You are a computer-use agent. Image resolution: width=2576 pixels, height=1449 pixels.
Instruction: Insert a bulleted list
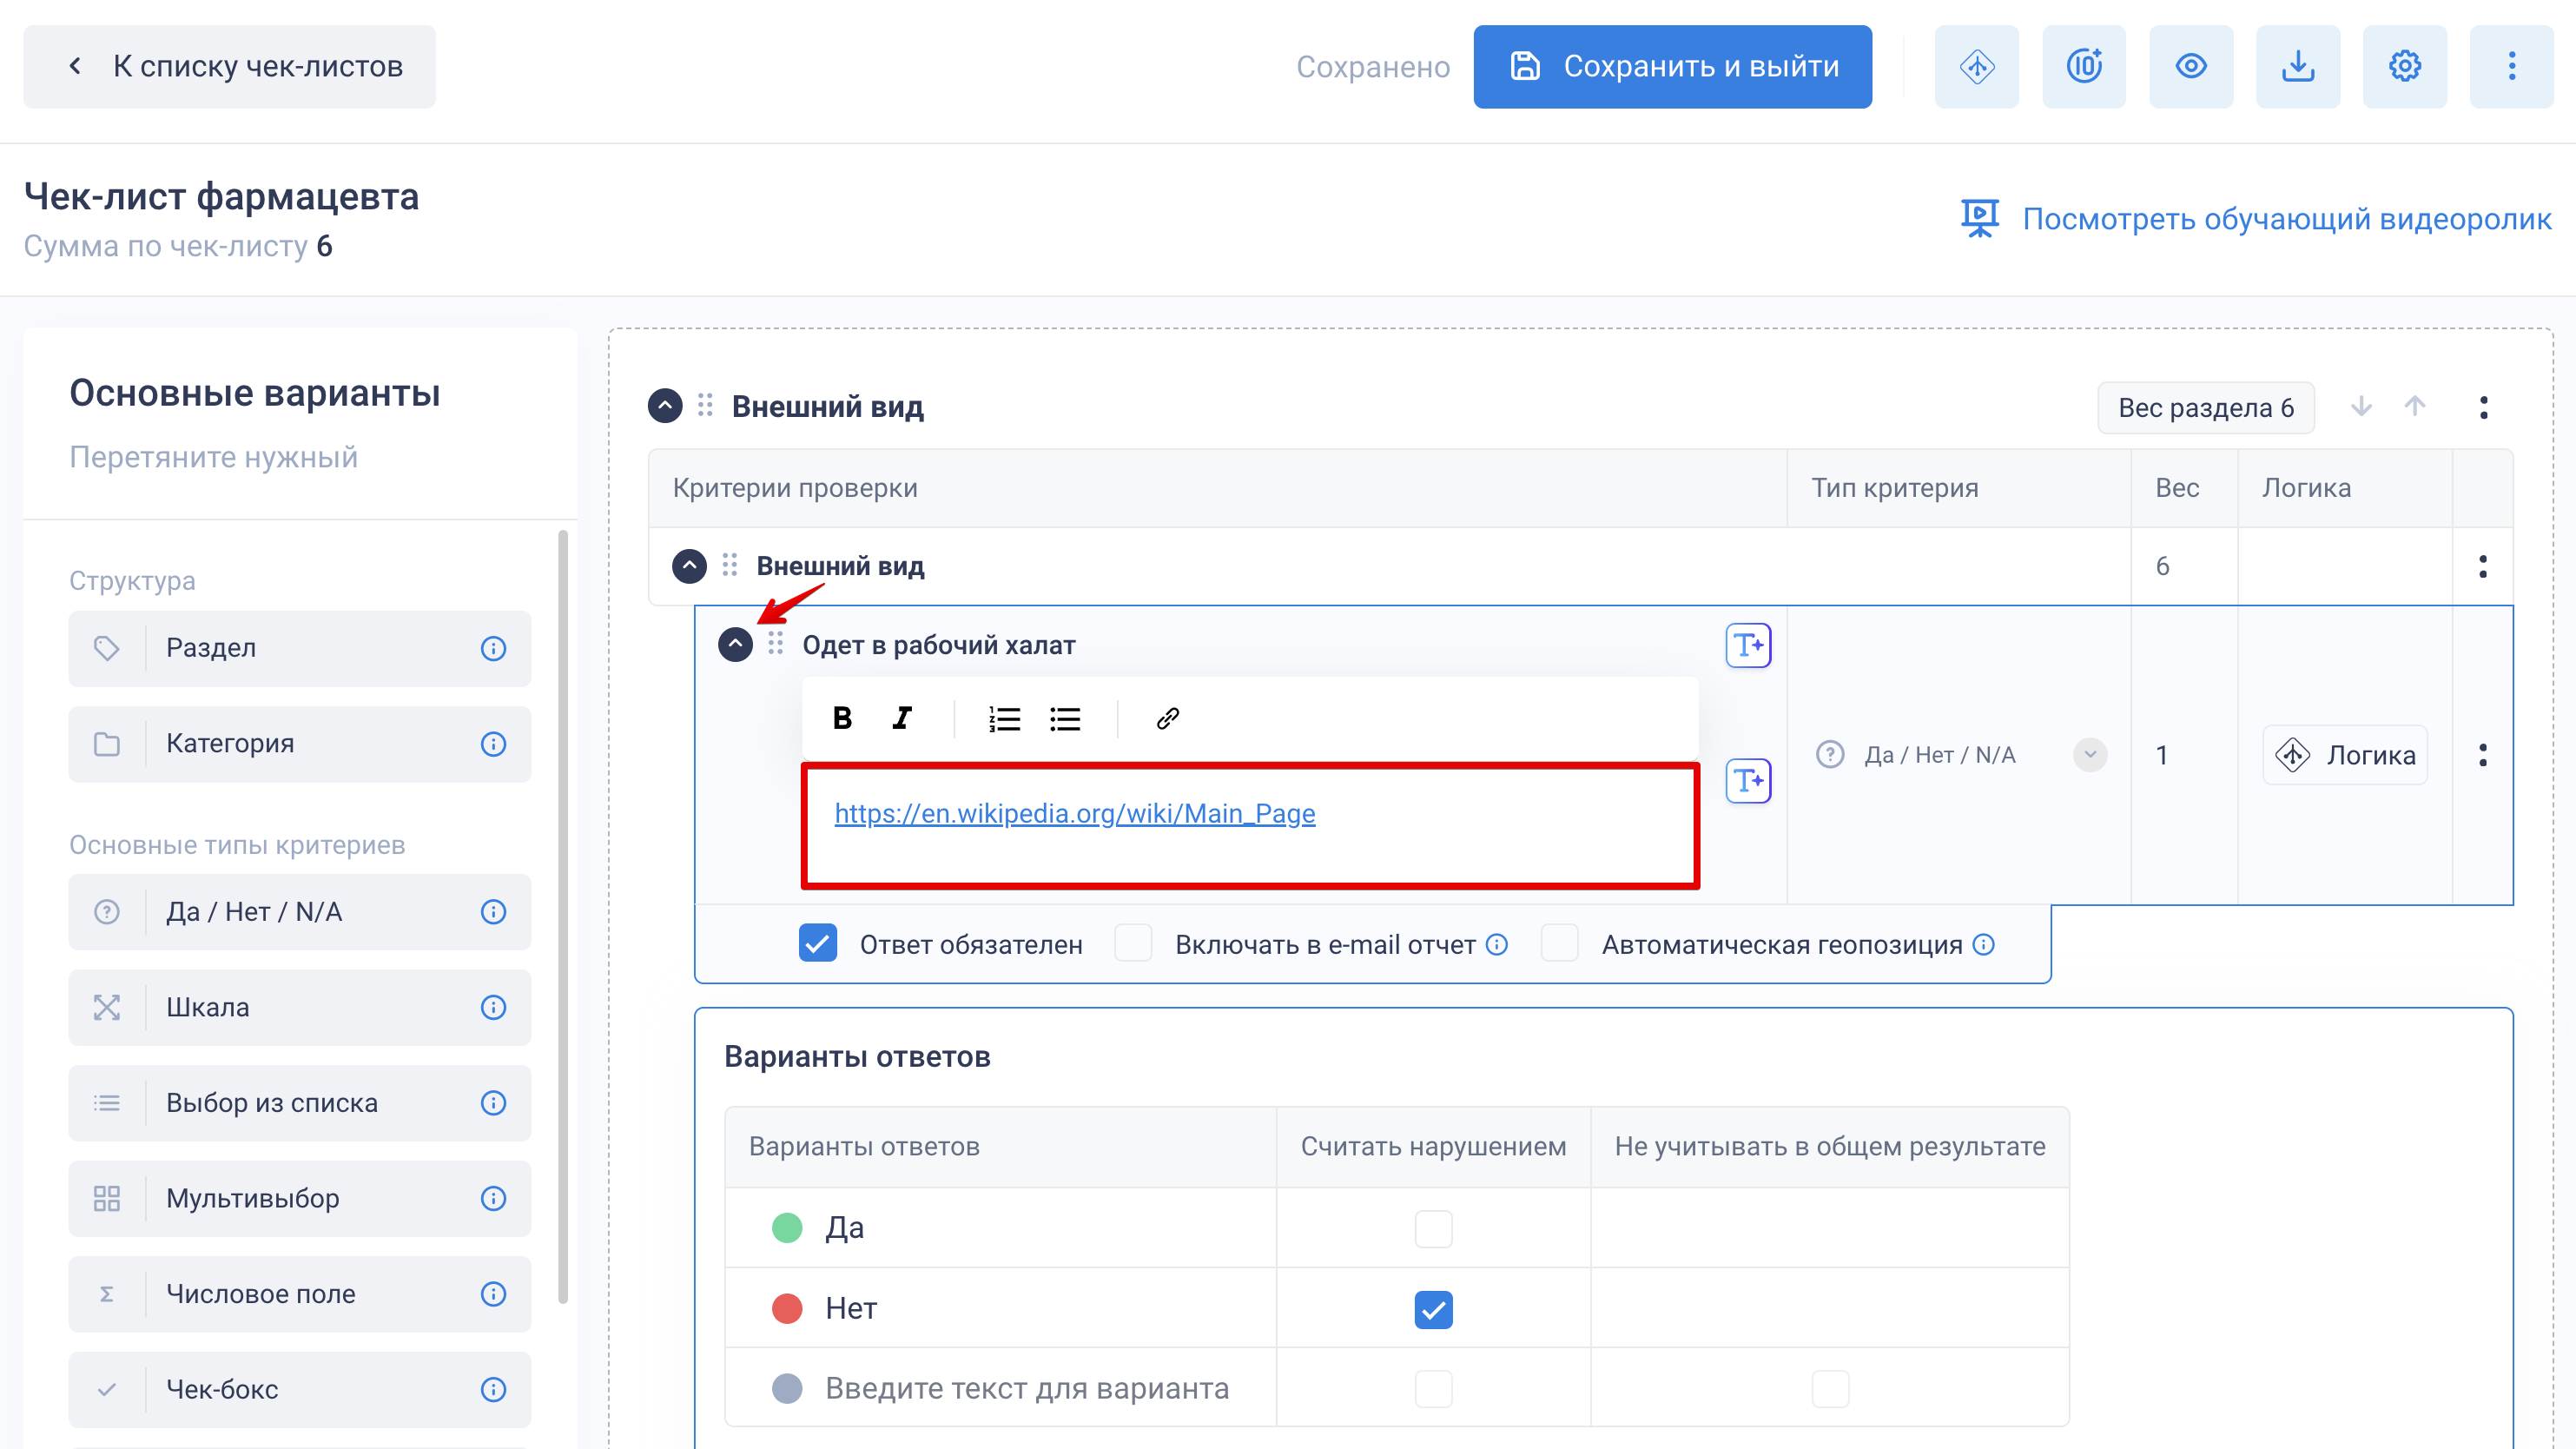tap(1065, 718)
